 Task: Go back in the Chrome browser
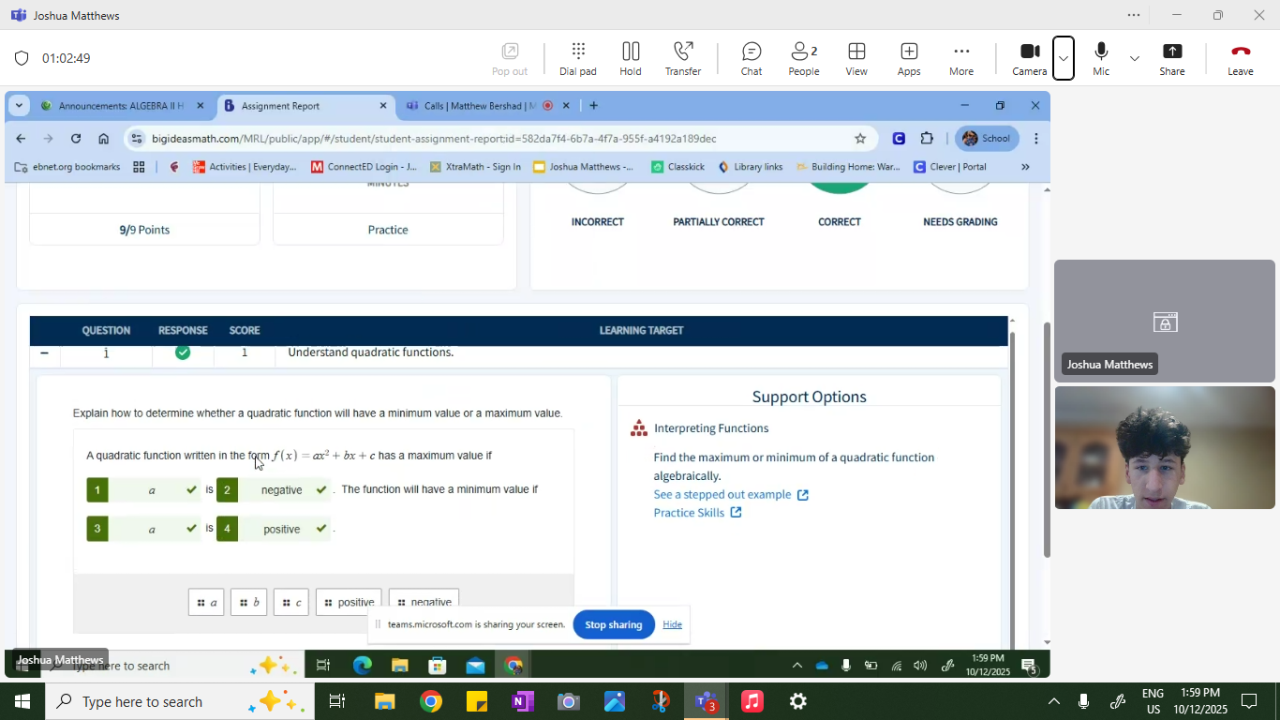point(21,138)
